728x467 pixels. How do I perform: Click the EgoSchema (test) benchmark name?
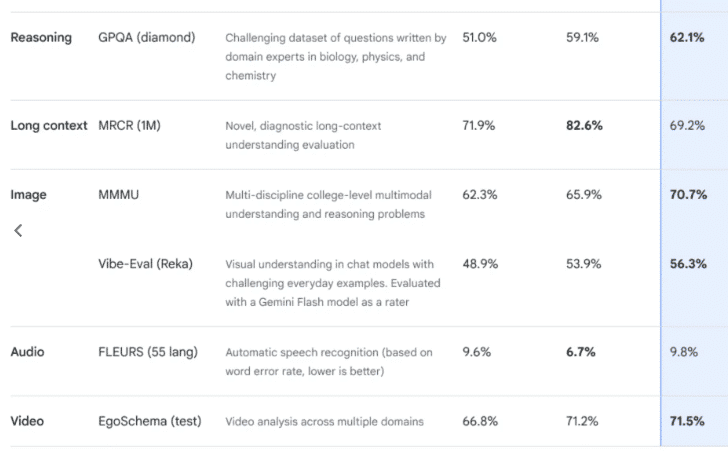point(150,421)
